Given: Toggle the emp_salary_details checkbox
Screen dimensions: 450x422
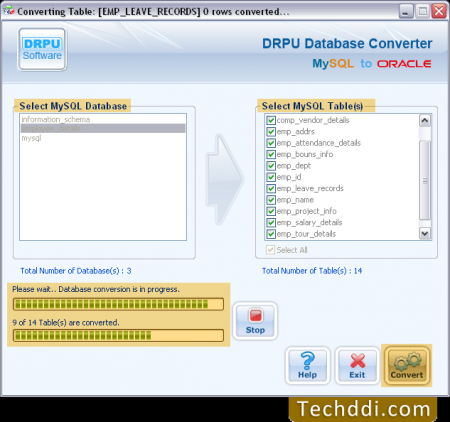Looking at the screenshot, I should point(271,222).
